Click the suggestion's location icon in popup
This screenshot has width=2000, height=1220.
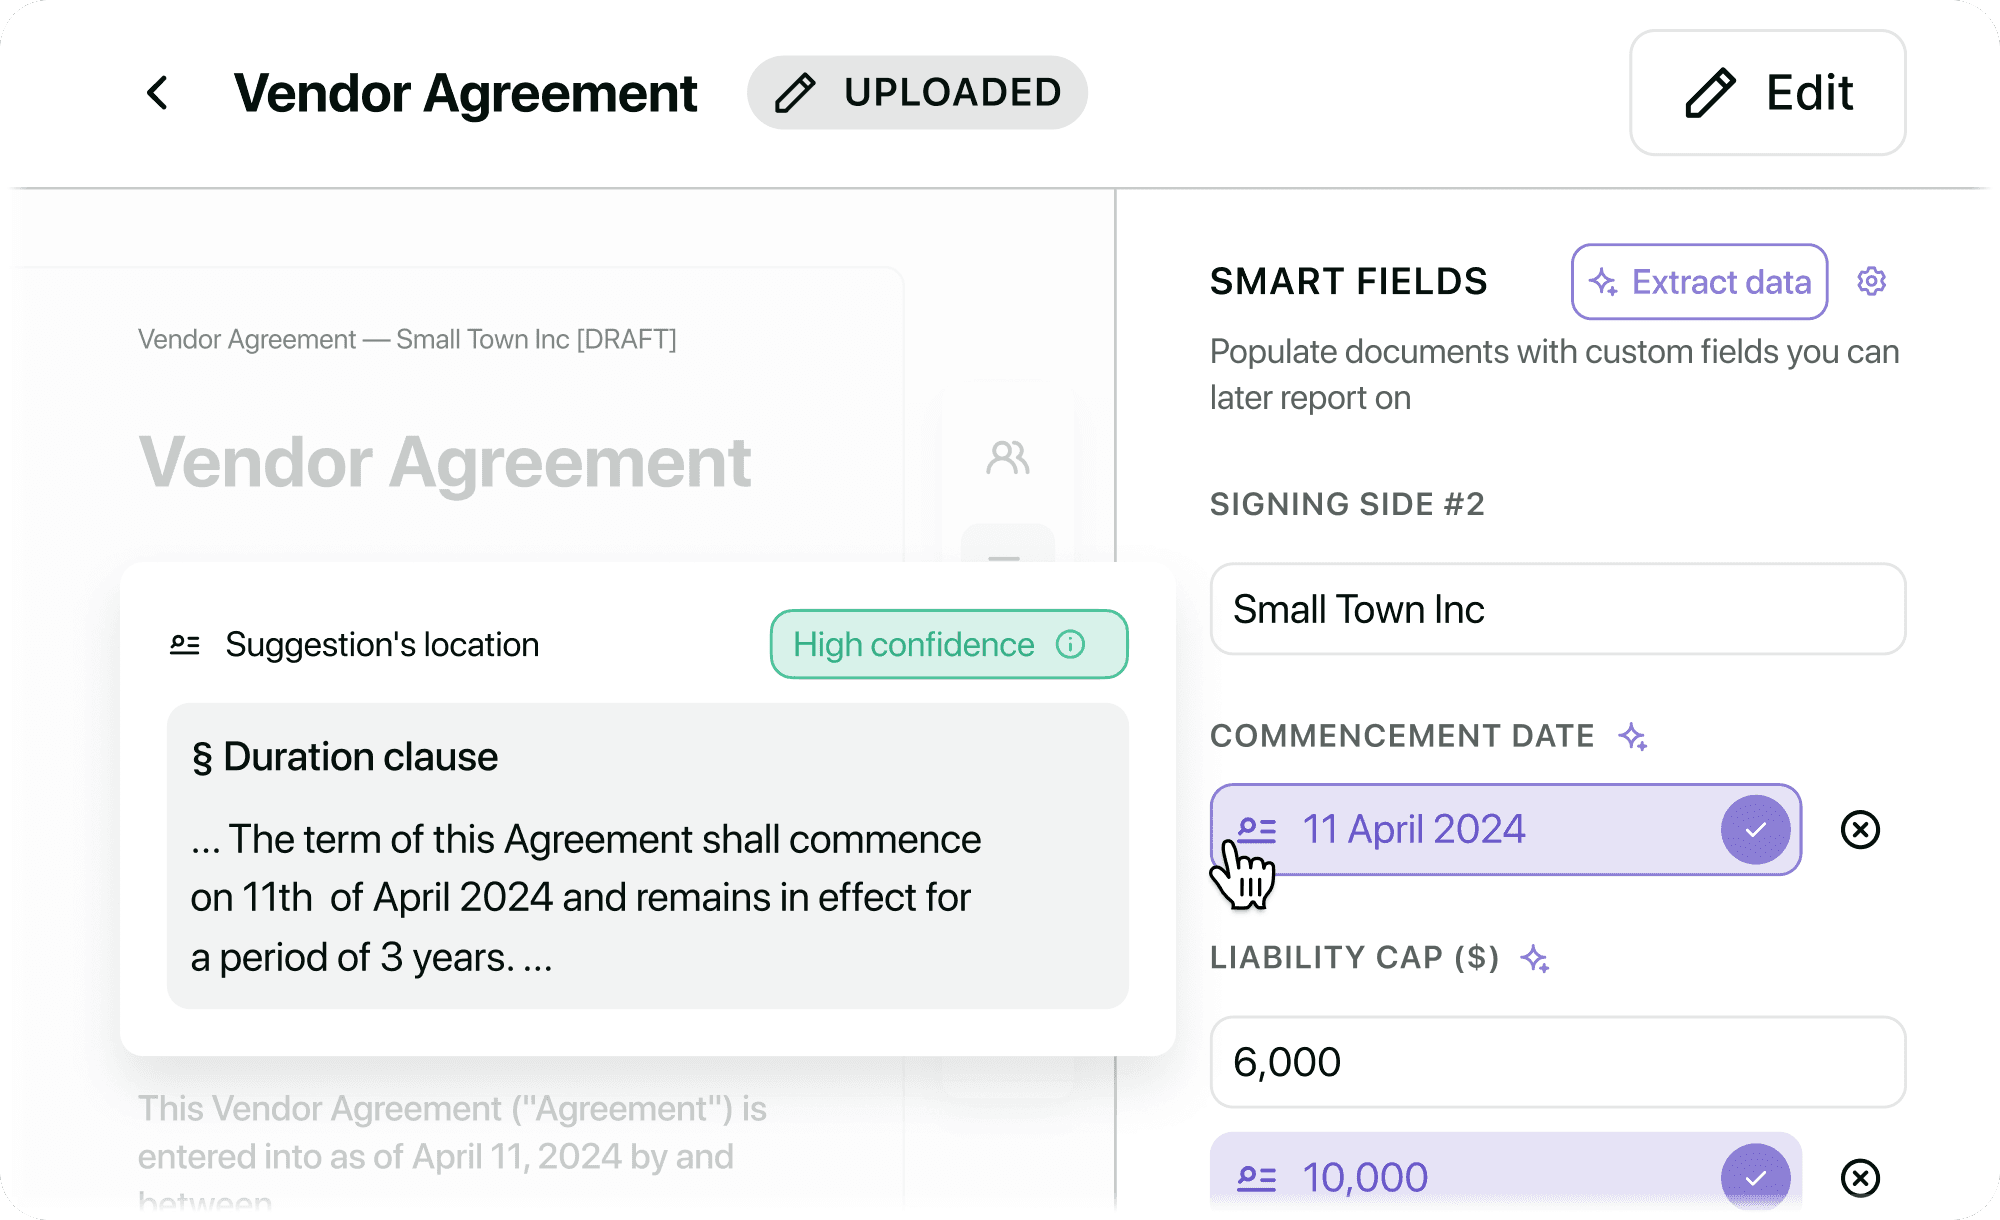[185, 645]
